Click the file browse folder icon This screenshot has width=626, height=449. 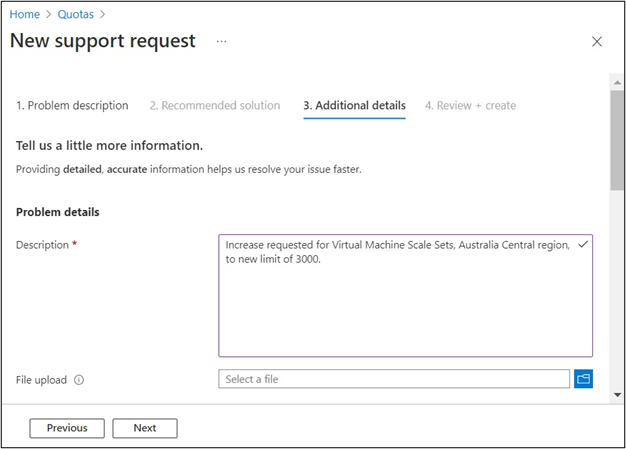(584, 379)
